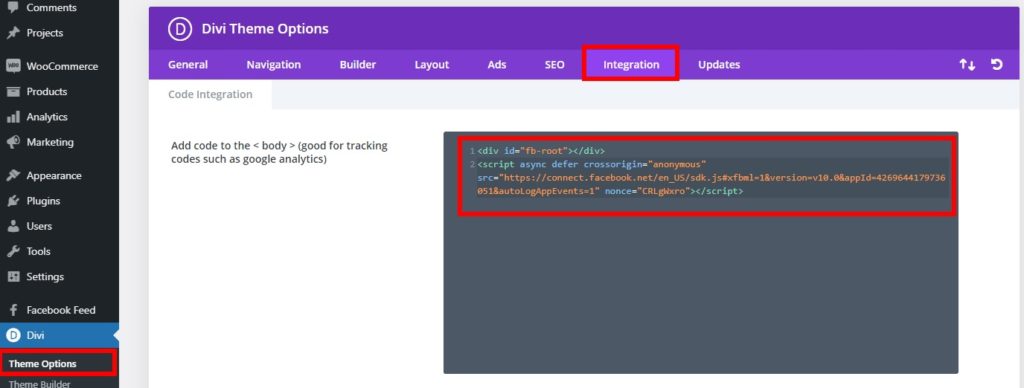
Task: Click the reset options icon
Action: tap(997, 64)
